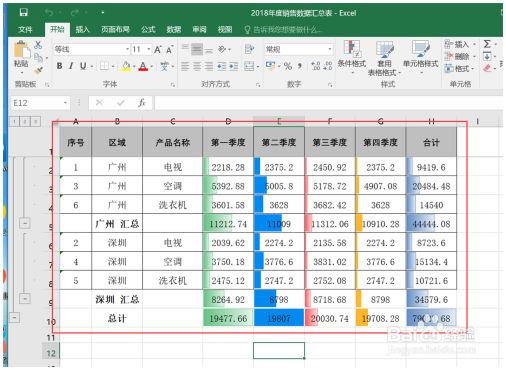The height and width of the screenshot is (370, 506).
Task: Change text orientation with the angled icon
Action: (x=222, y=49)
